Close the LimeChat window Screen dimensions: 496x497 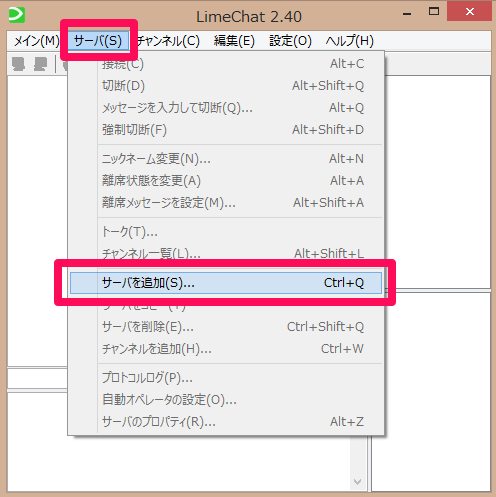470,12
